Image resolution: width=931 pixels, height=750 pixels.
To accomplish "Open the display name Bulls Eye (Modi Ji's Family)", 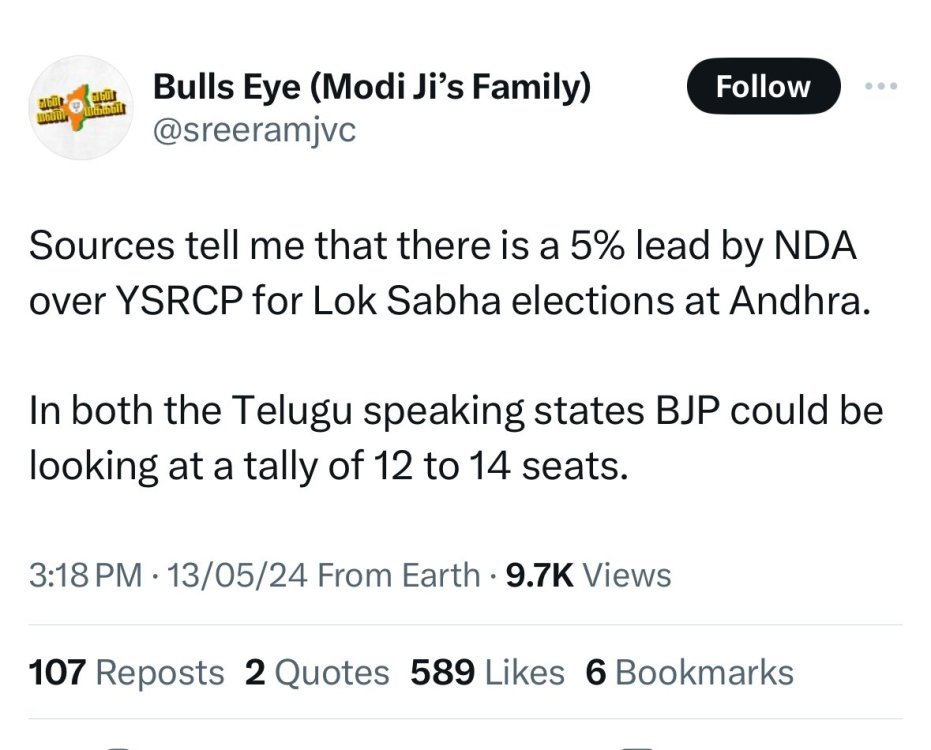I will coord(372,87).
